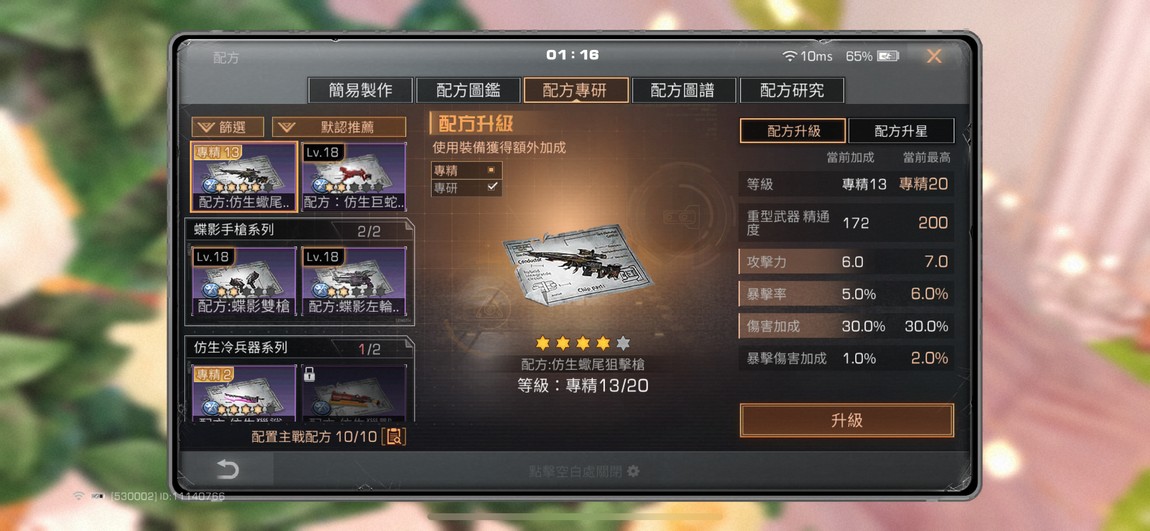The width and height of the screenshot is (1150, 531).
Task: Open the 篩選 filter dropdown
Action: [227, 128]
